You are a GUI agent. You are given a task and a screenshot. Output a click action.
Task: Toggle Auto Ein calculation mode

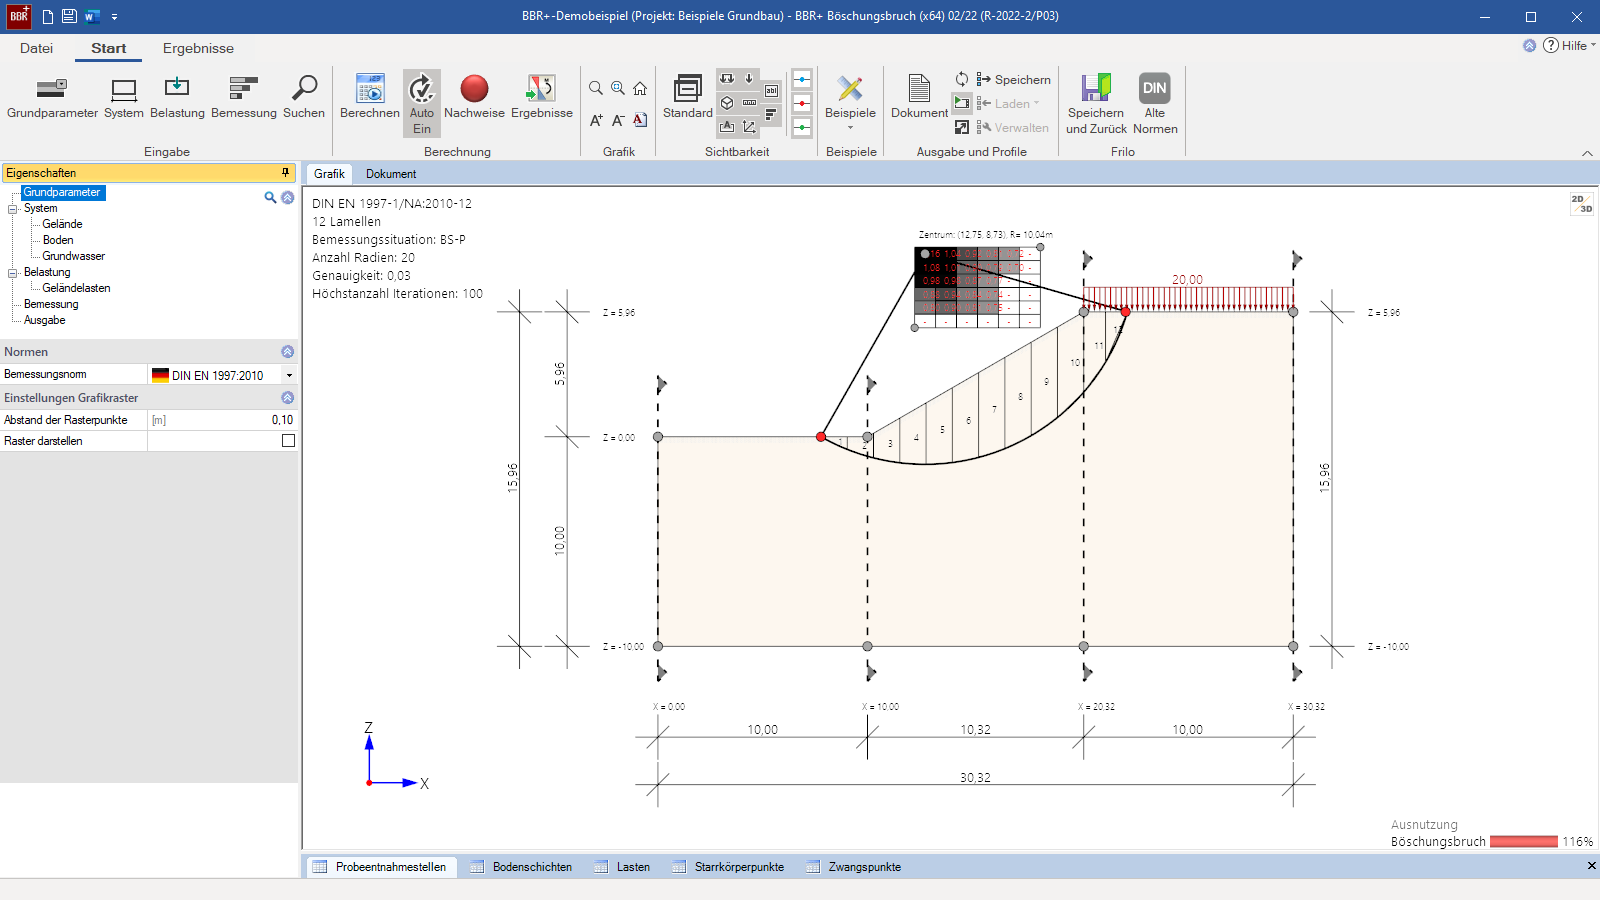[x=422, y=103]
